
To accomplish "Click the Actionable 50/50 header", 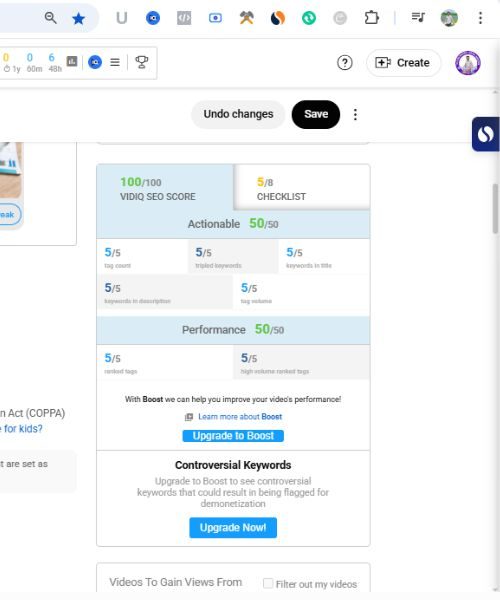I will (x=233, y=224).
